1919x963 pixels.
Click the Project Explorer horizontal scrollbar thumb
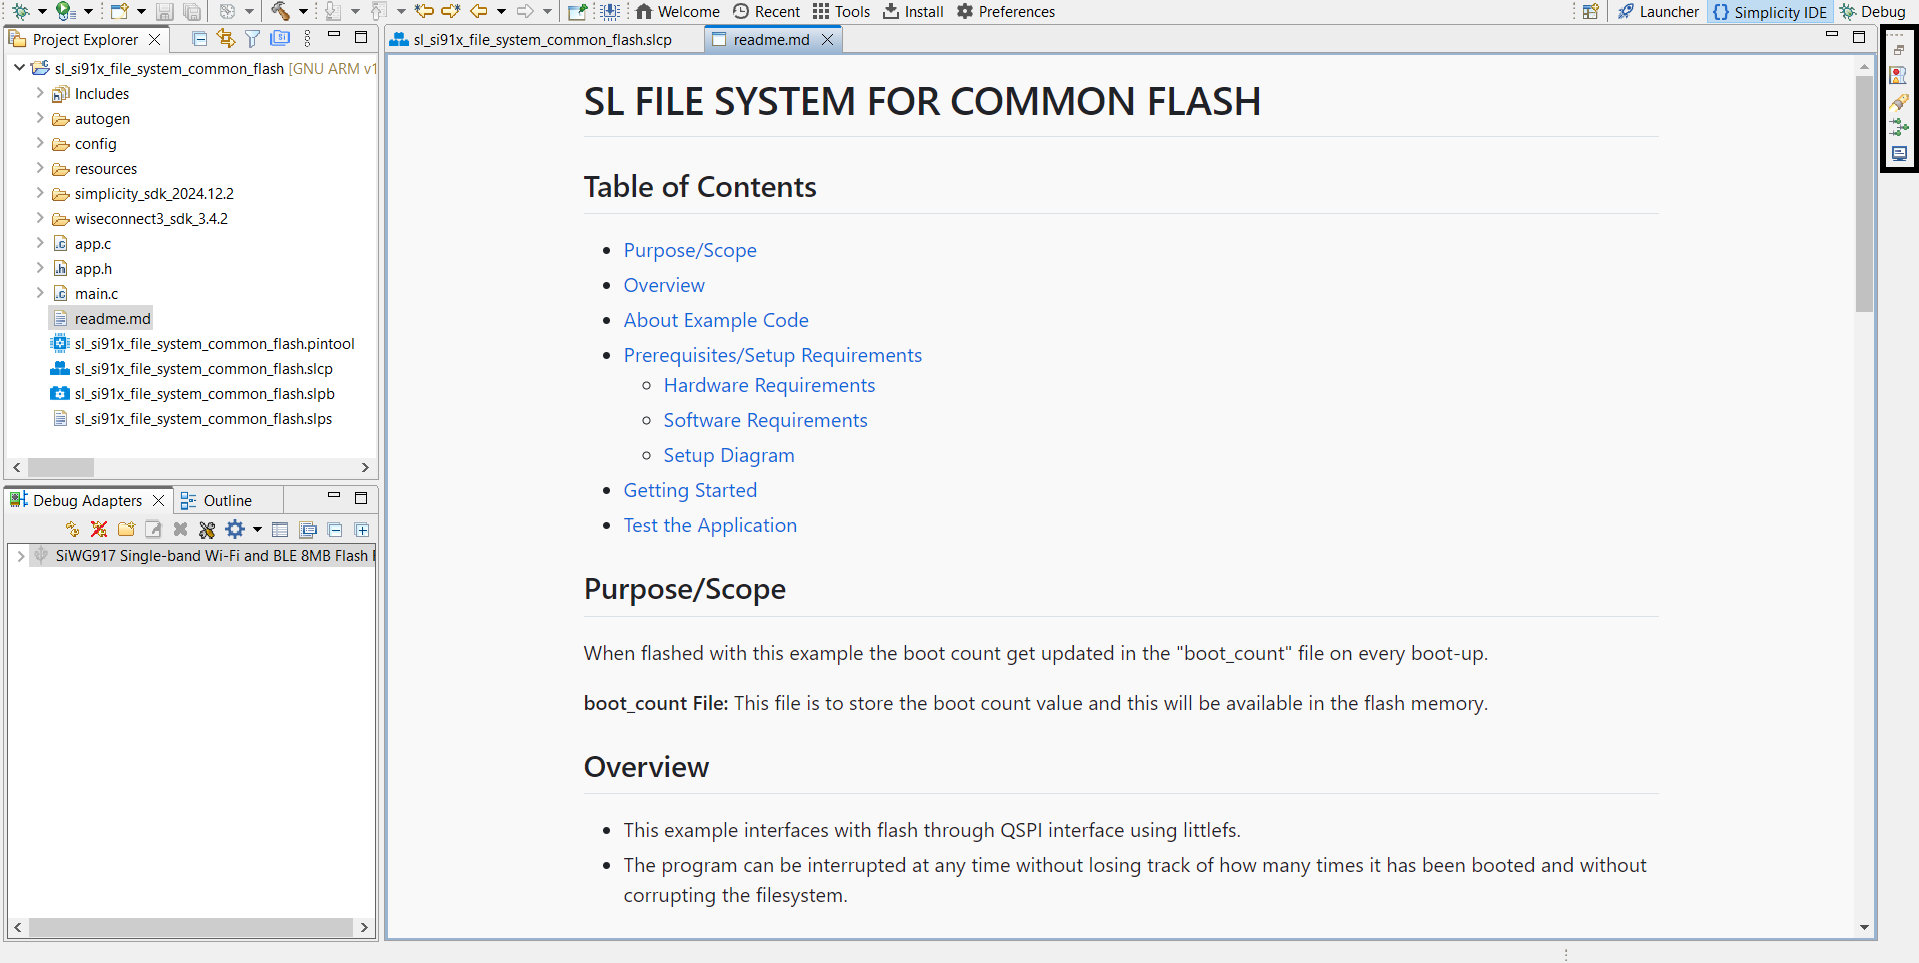click(60, 467)
